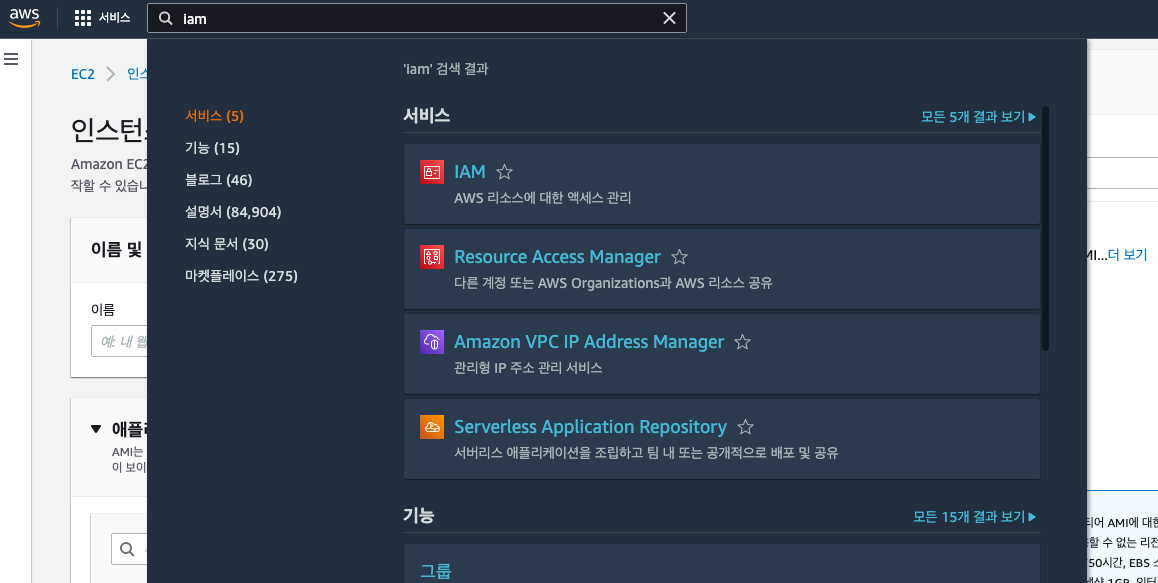Clear the 'iam' search with X icon
Screen dimensions: 1158x583
(669, 18)
